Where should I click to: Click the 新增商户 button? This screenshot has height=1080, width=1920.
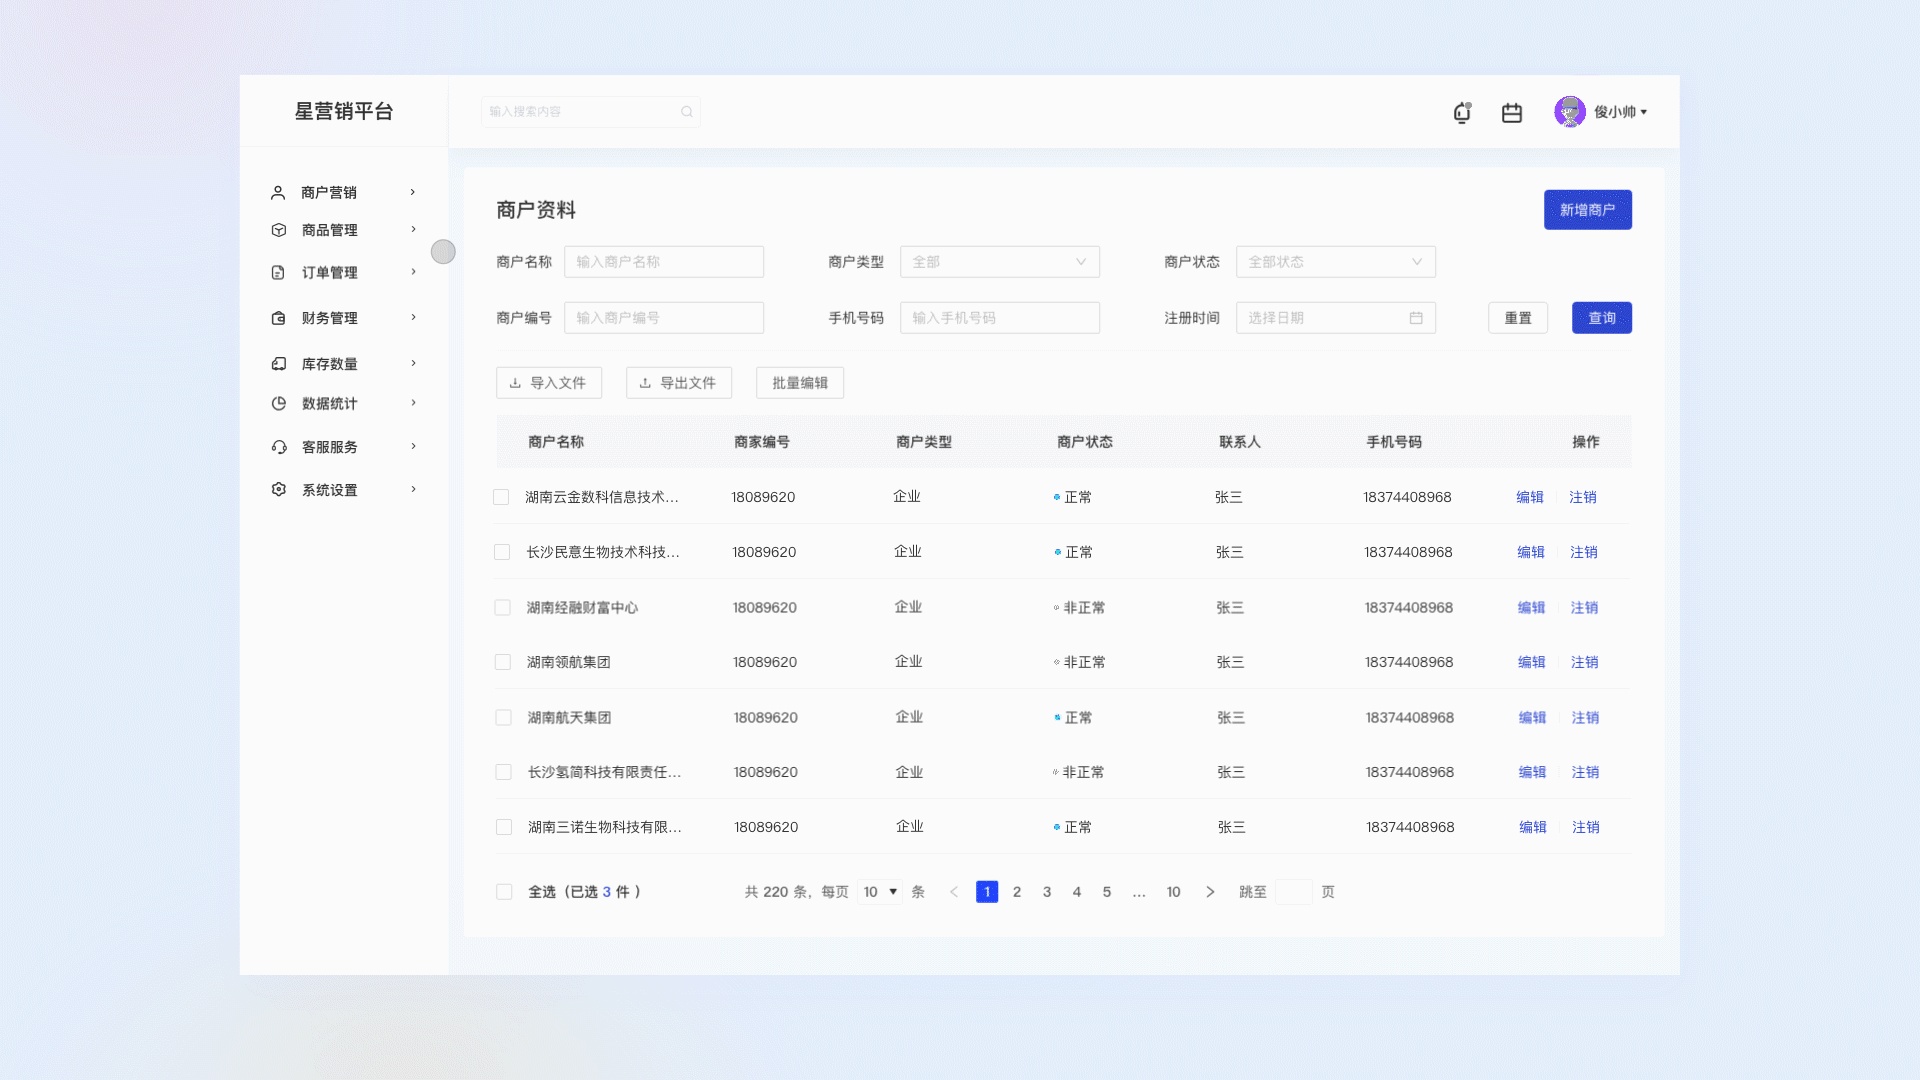tap(1587, 210)
